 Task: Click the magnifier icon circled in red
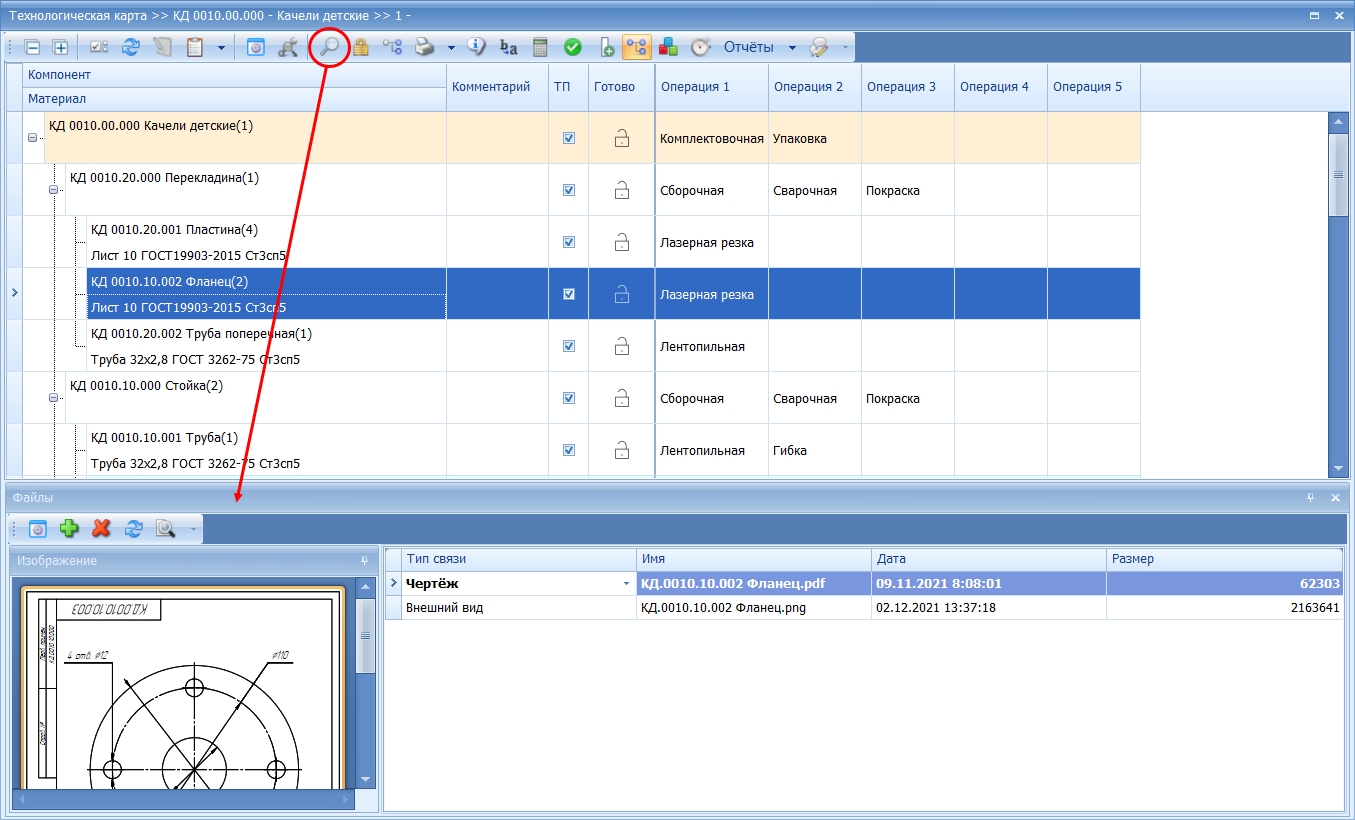click(x=329, y=46)
